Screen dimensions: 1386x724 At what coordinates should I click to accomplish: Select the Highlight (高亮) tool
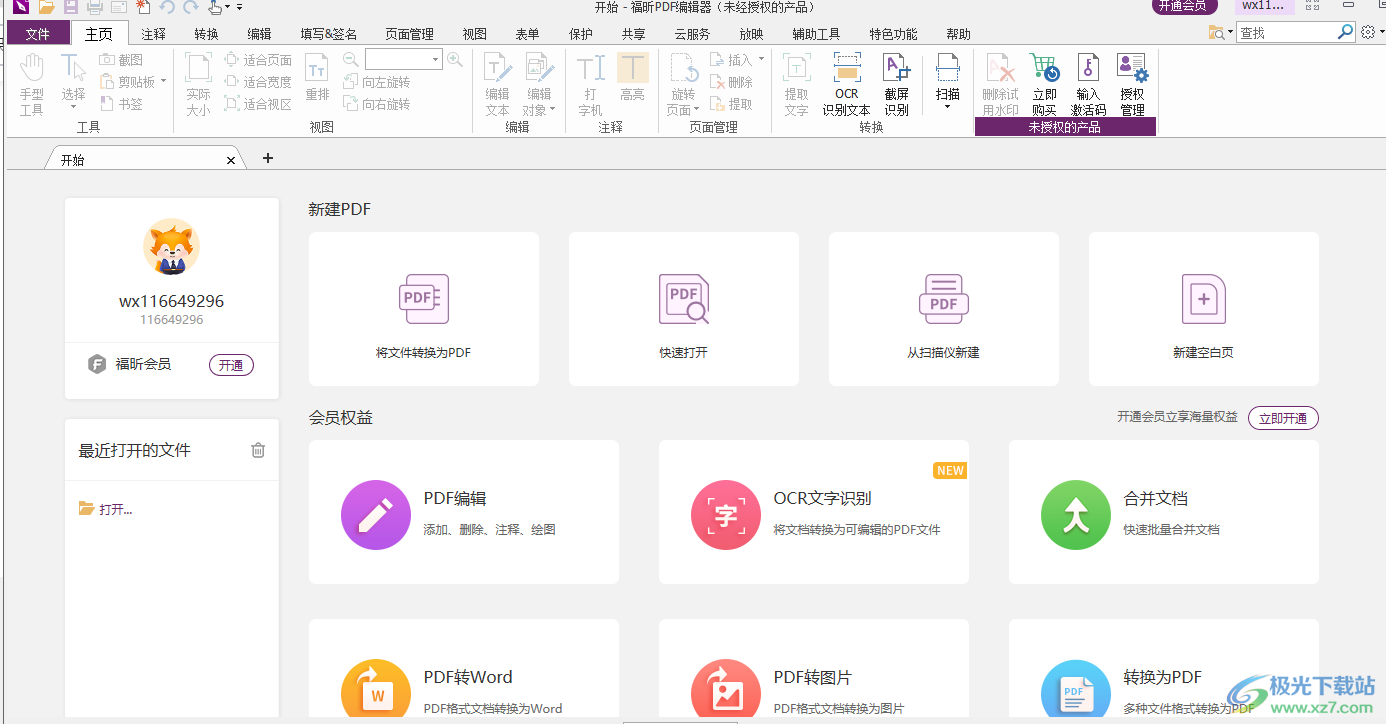pyautogui.click(x=632, y=78)
